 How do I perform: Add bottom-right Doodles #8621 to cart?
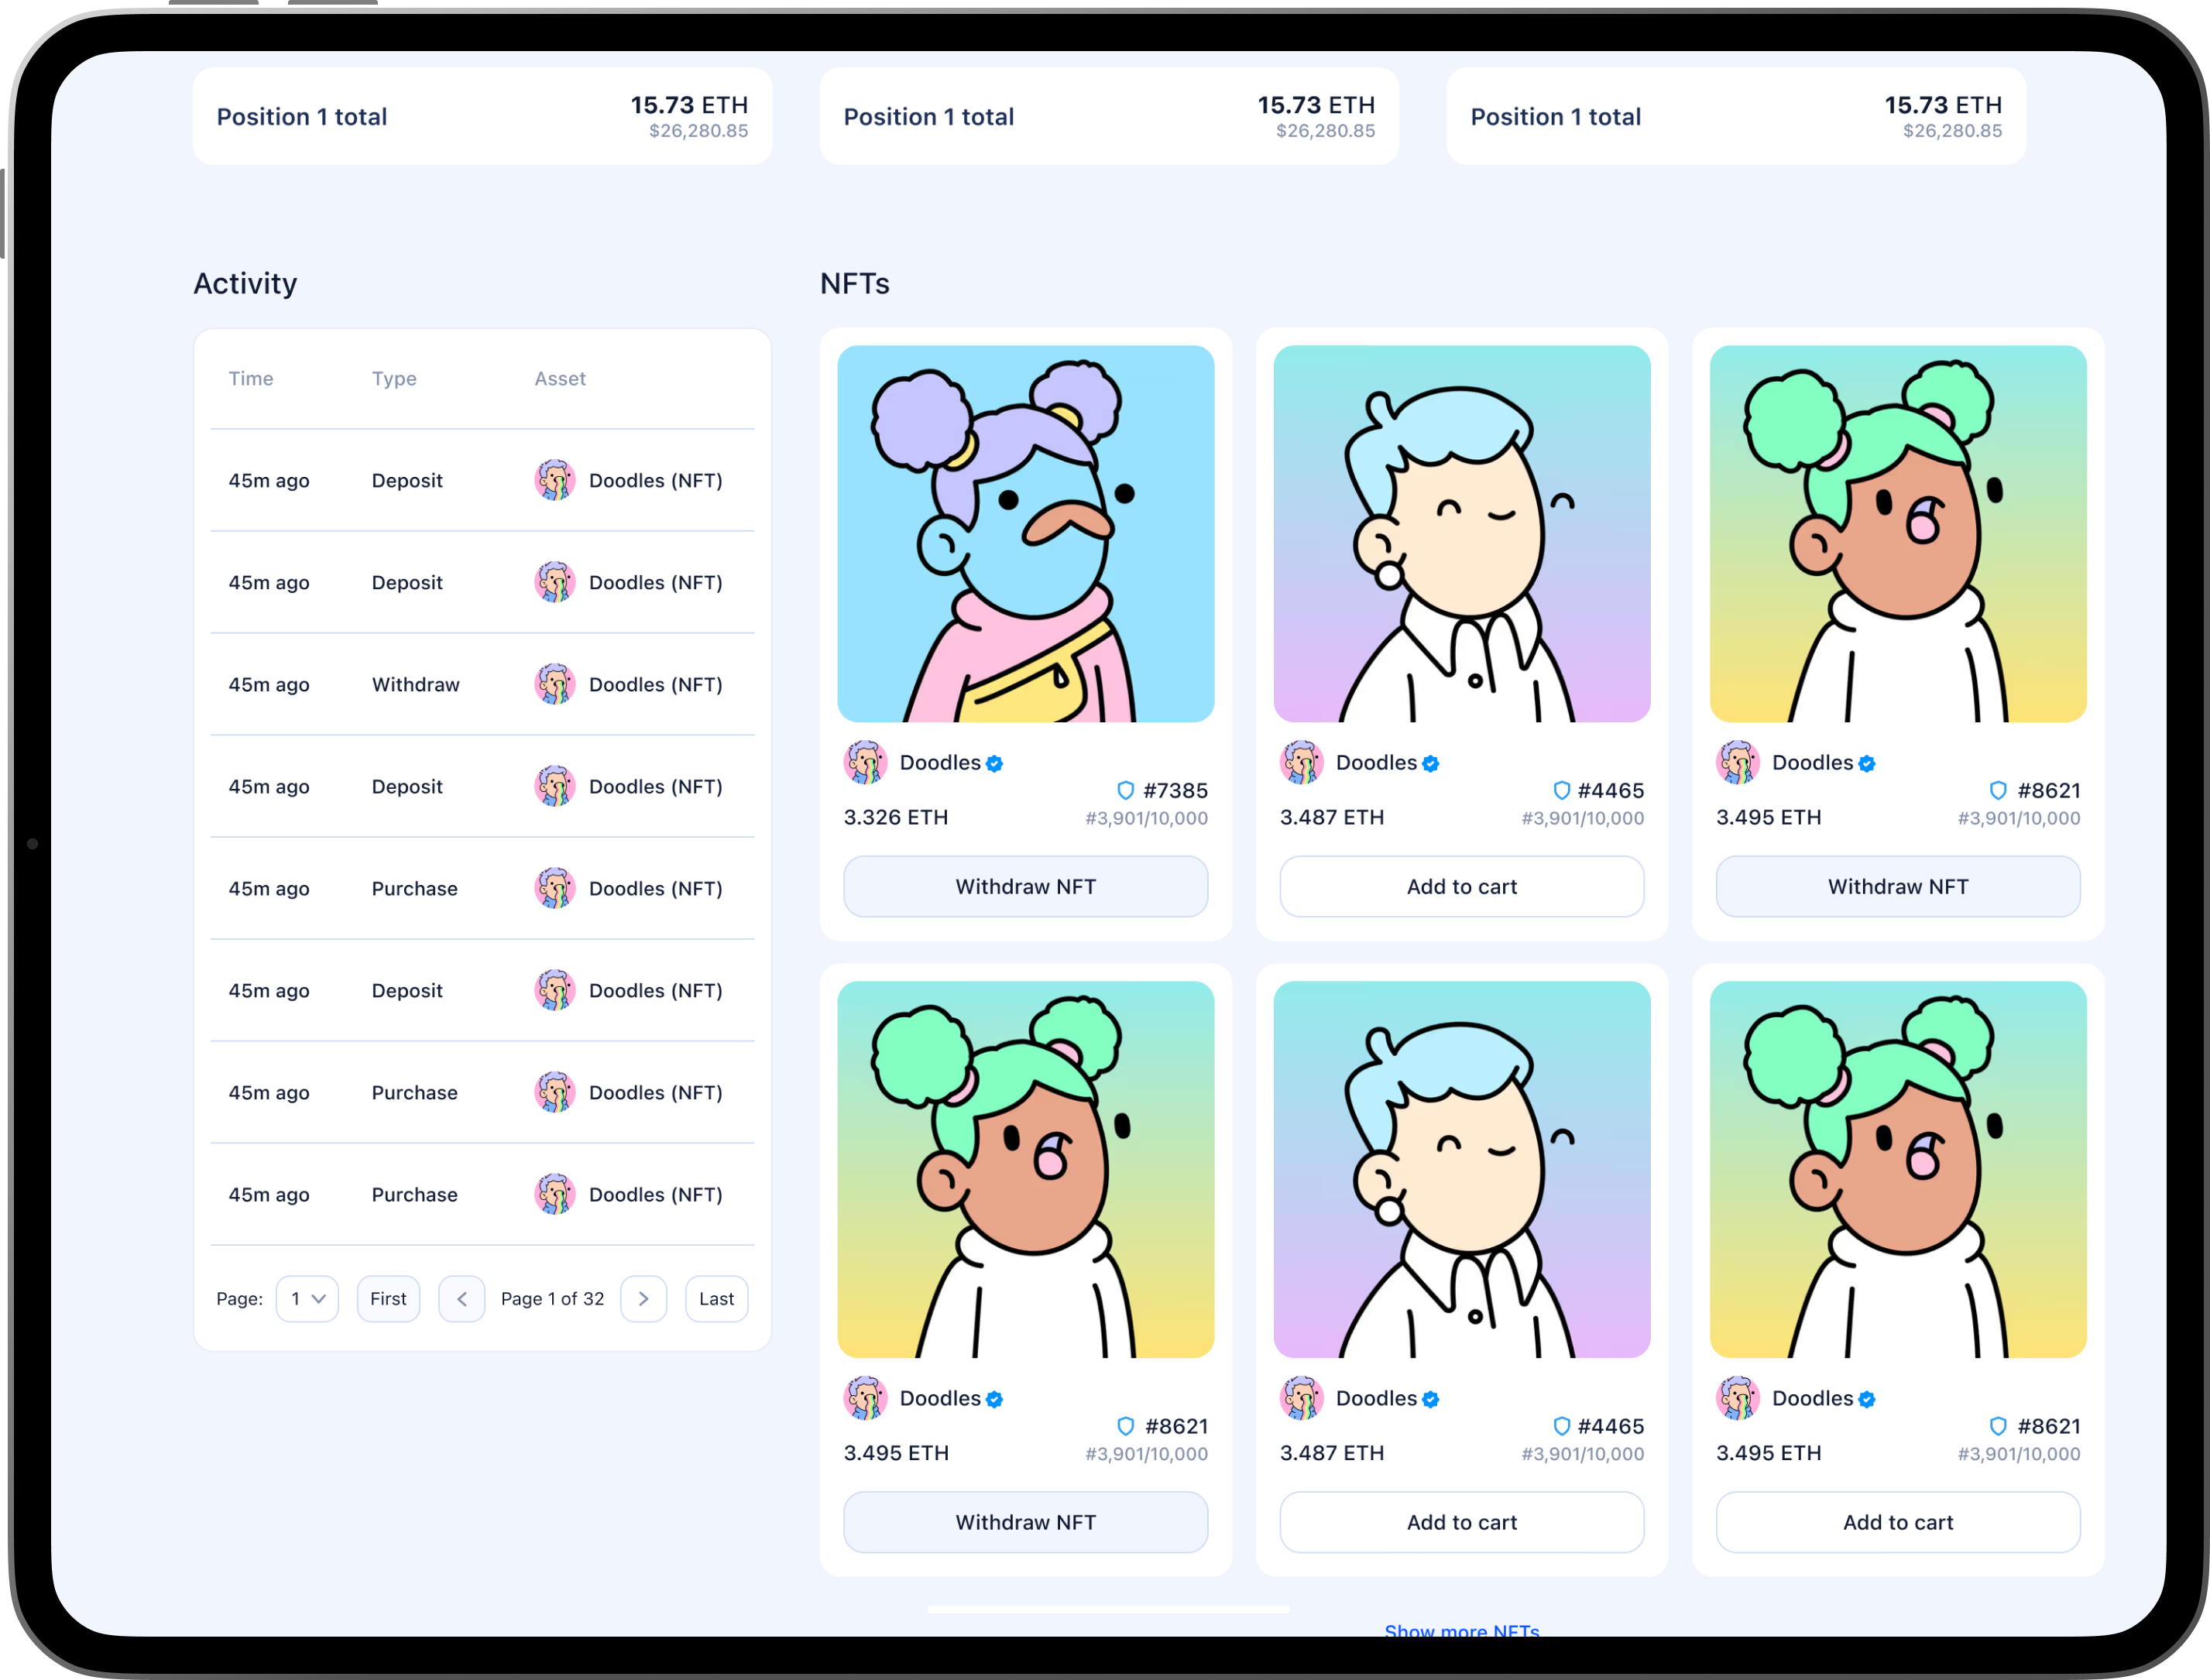[1897, 1522]
